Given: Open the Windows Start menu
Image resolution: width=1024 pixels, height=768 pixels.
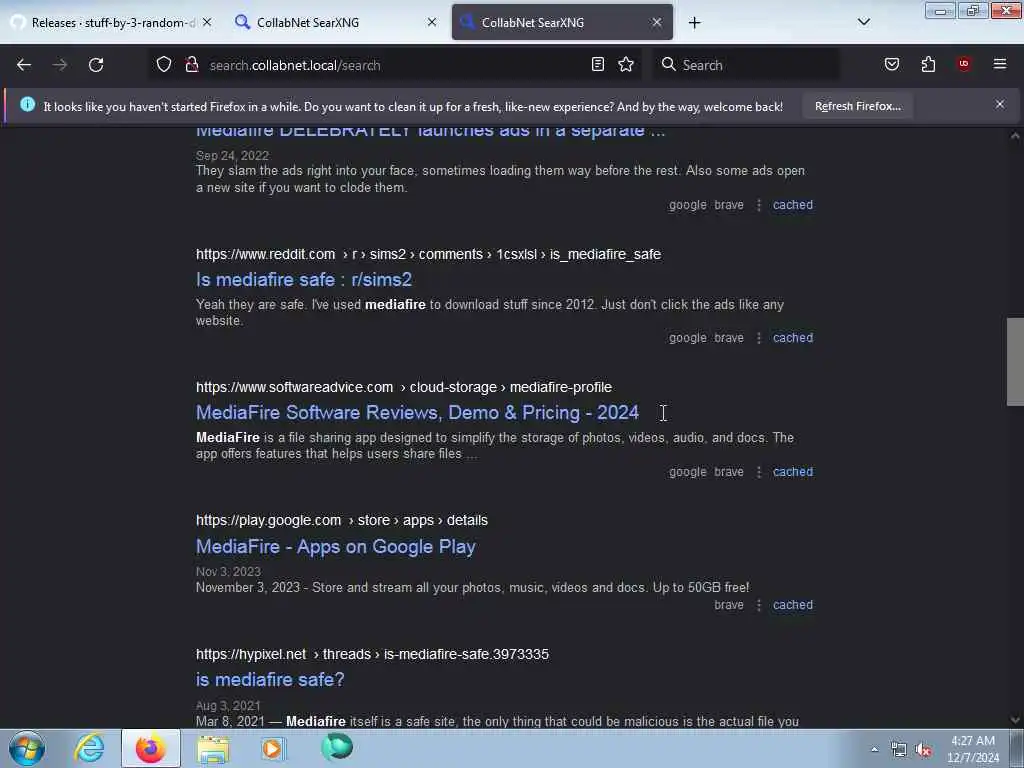Looking at the screenshot, I should 27,748.
